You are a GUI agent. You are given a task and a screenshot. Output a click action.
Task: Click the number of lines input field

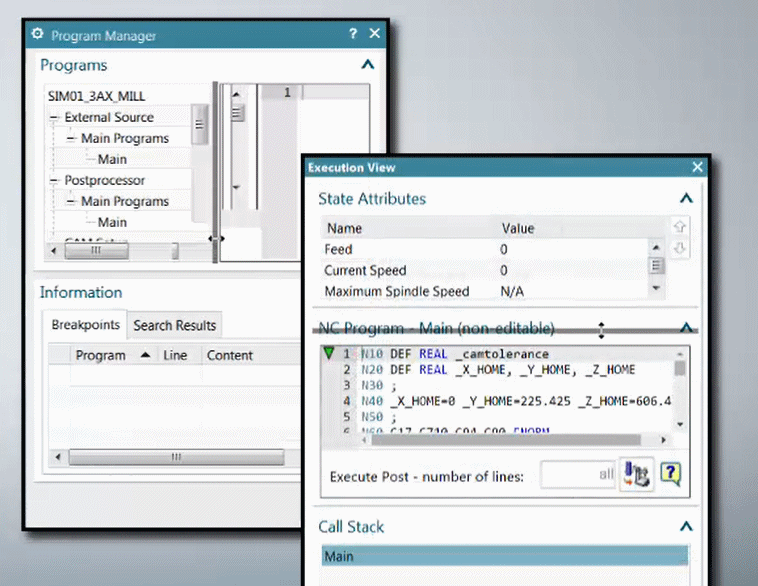(578, 475)
